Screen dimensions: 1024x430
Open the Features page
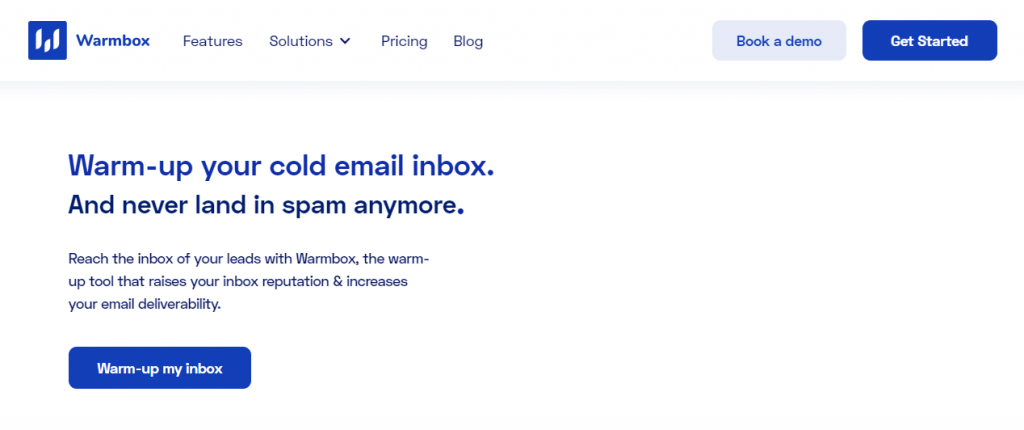click(x=212, y=41)
